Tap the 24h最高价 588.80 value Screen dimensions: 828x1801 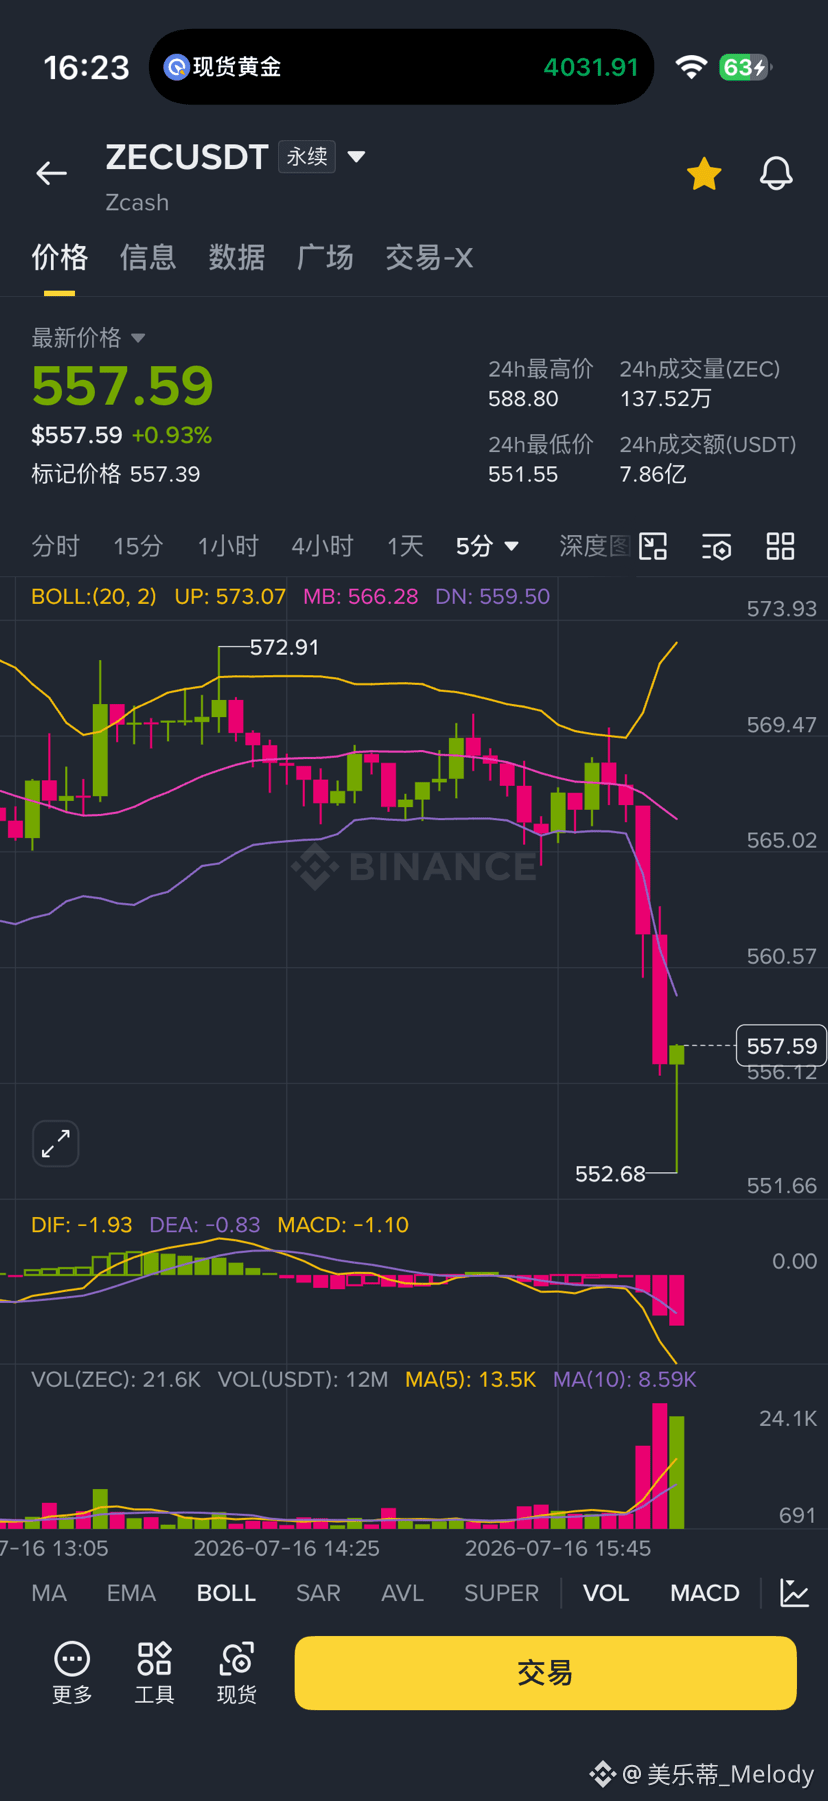tap(523, 399)
